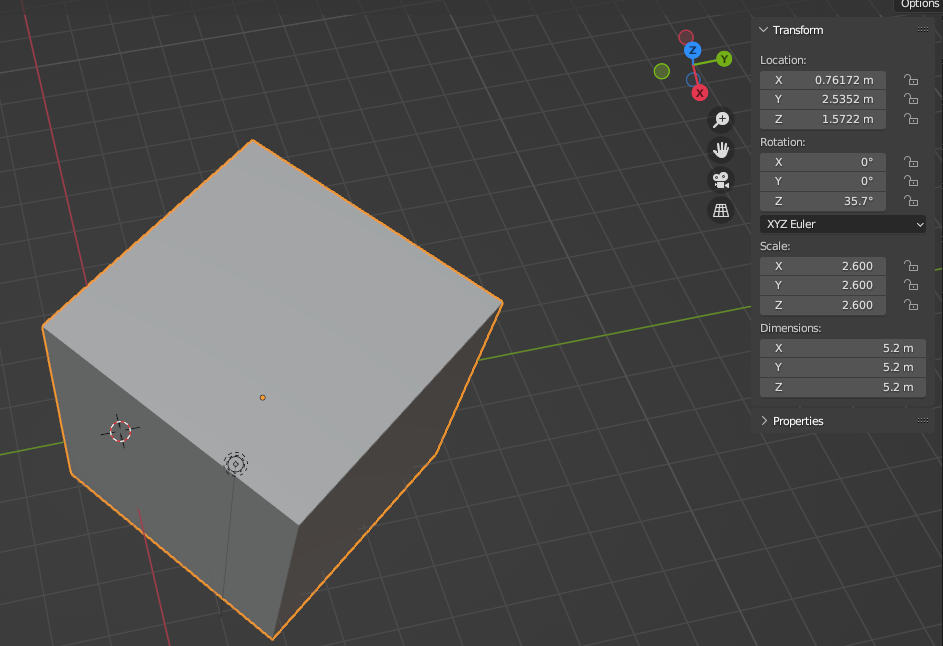Lock Rotation X value

click(x=911, y=162)
